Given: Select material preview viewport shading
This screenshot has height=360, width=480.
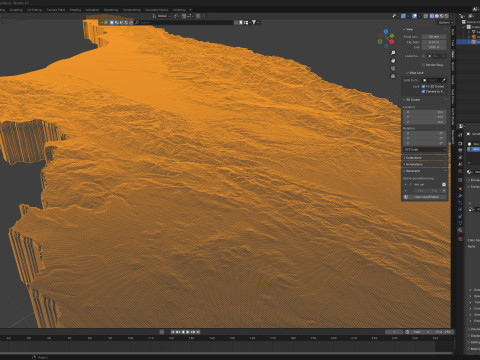Looking at the screenshot, I should pos(442,16).
